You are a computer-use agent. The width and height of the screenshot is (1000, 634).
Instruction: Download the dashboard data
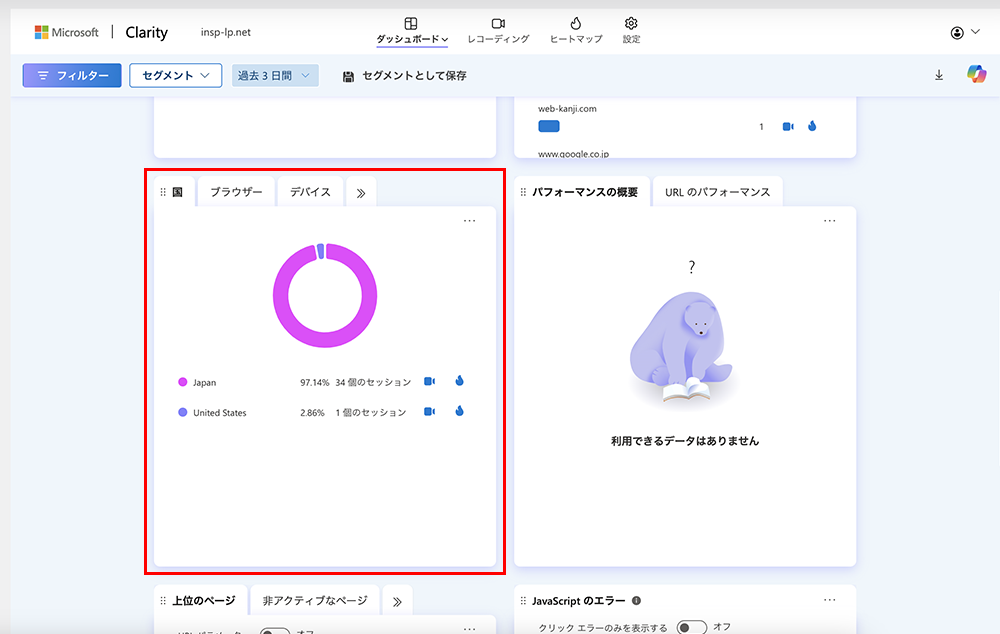[x=939, y=75]
